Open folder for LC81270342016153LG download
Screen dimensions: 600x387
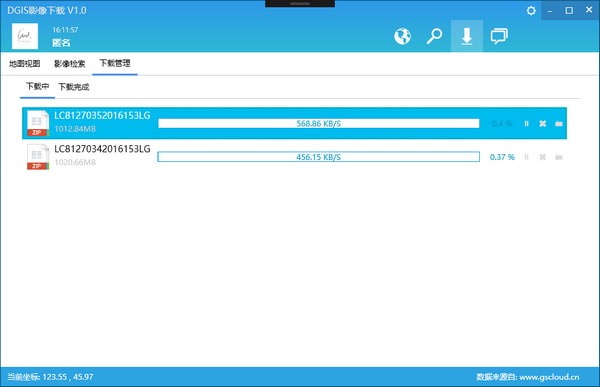tap(559, 157)
